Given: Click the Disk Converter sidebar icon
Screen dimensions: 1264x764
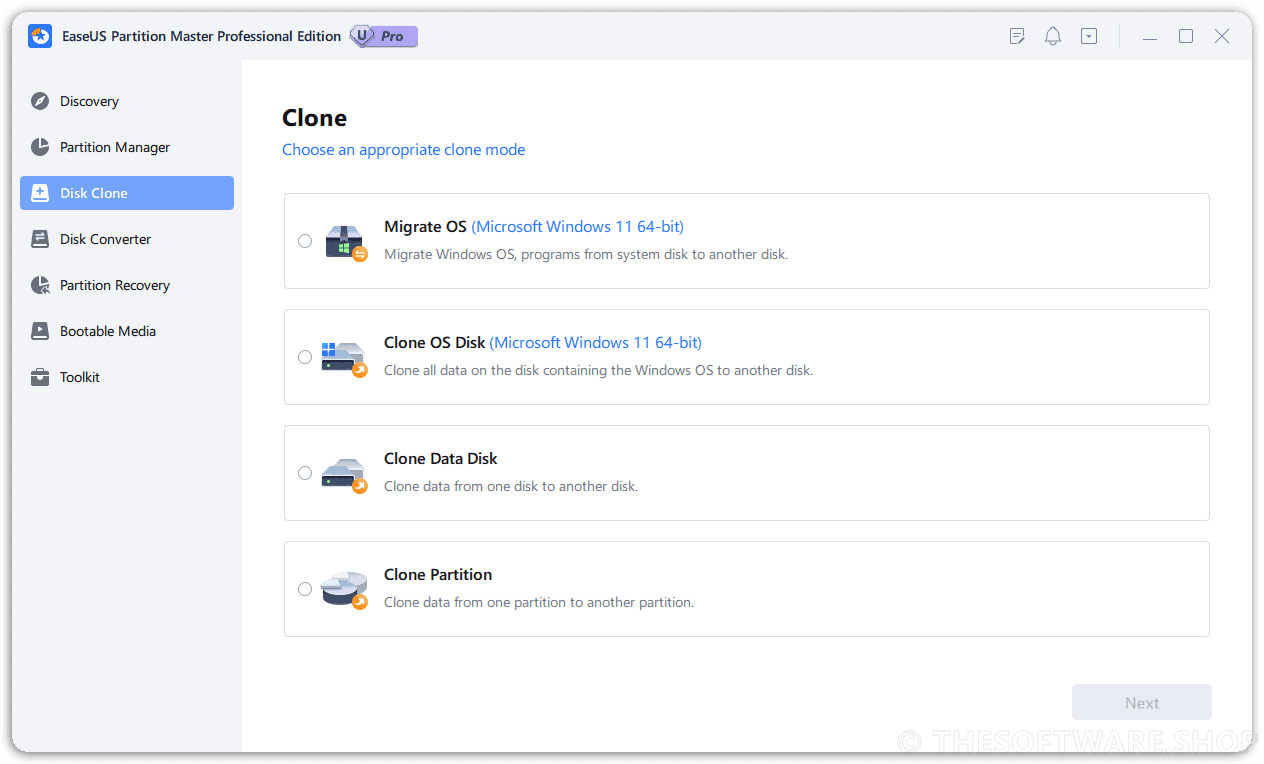Looking at the screenshot, I should click(40, 239).
